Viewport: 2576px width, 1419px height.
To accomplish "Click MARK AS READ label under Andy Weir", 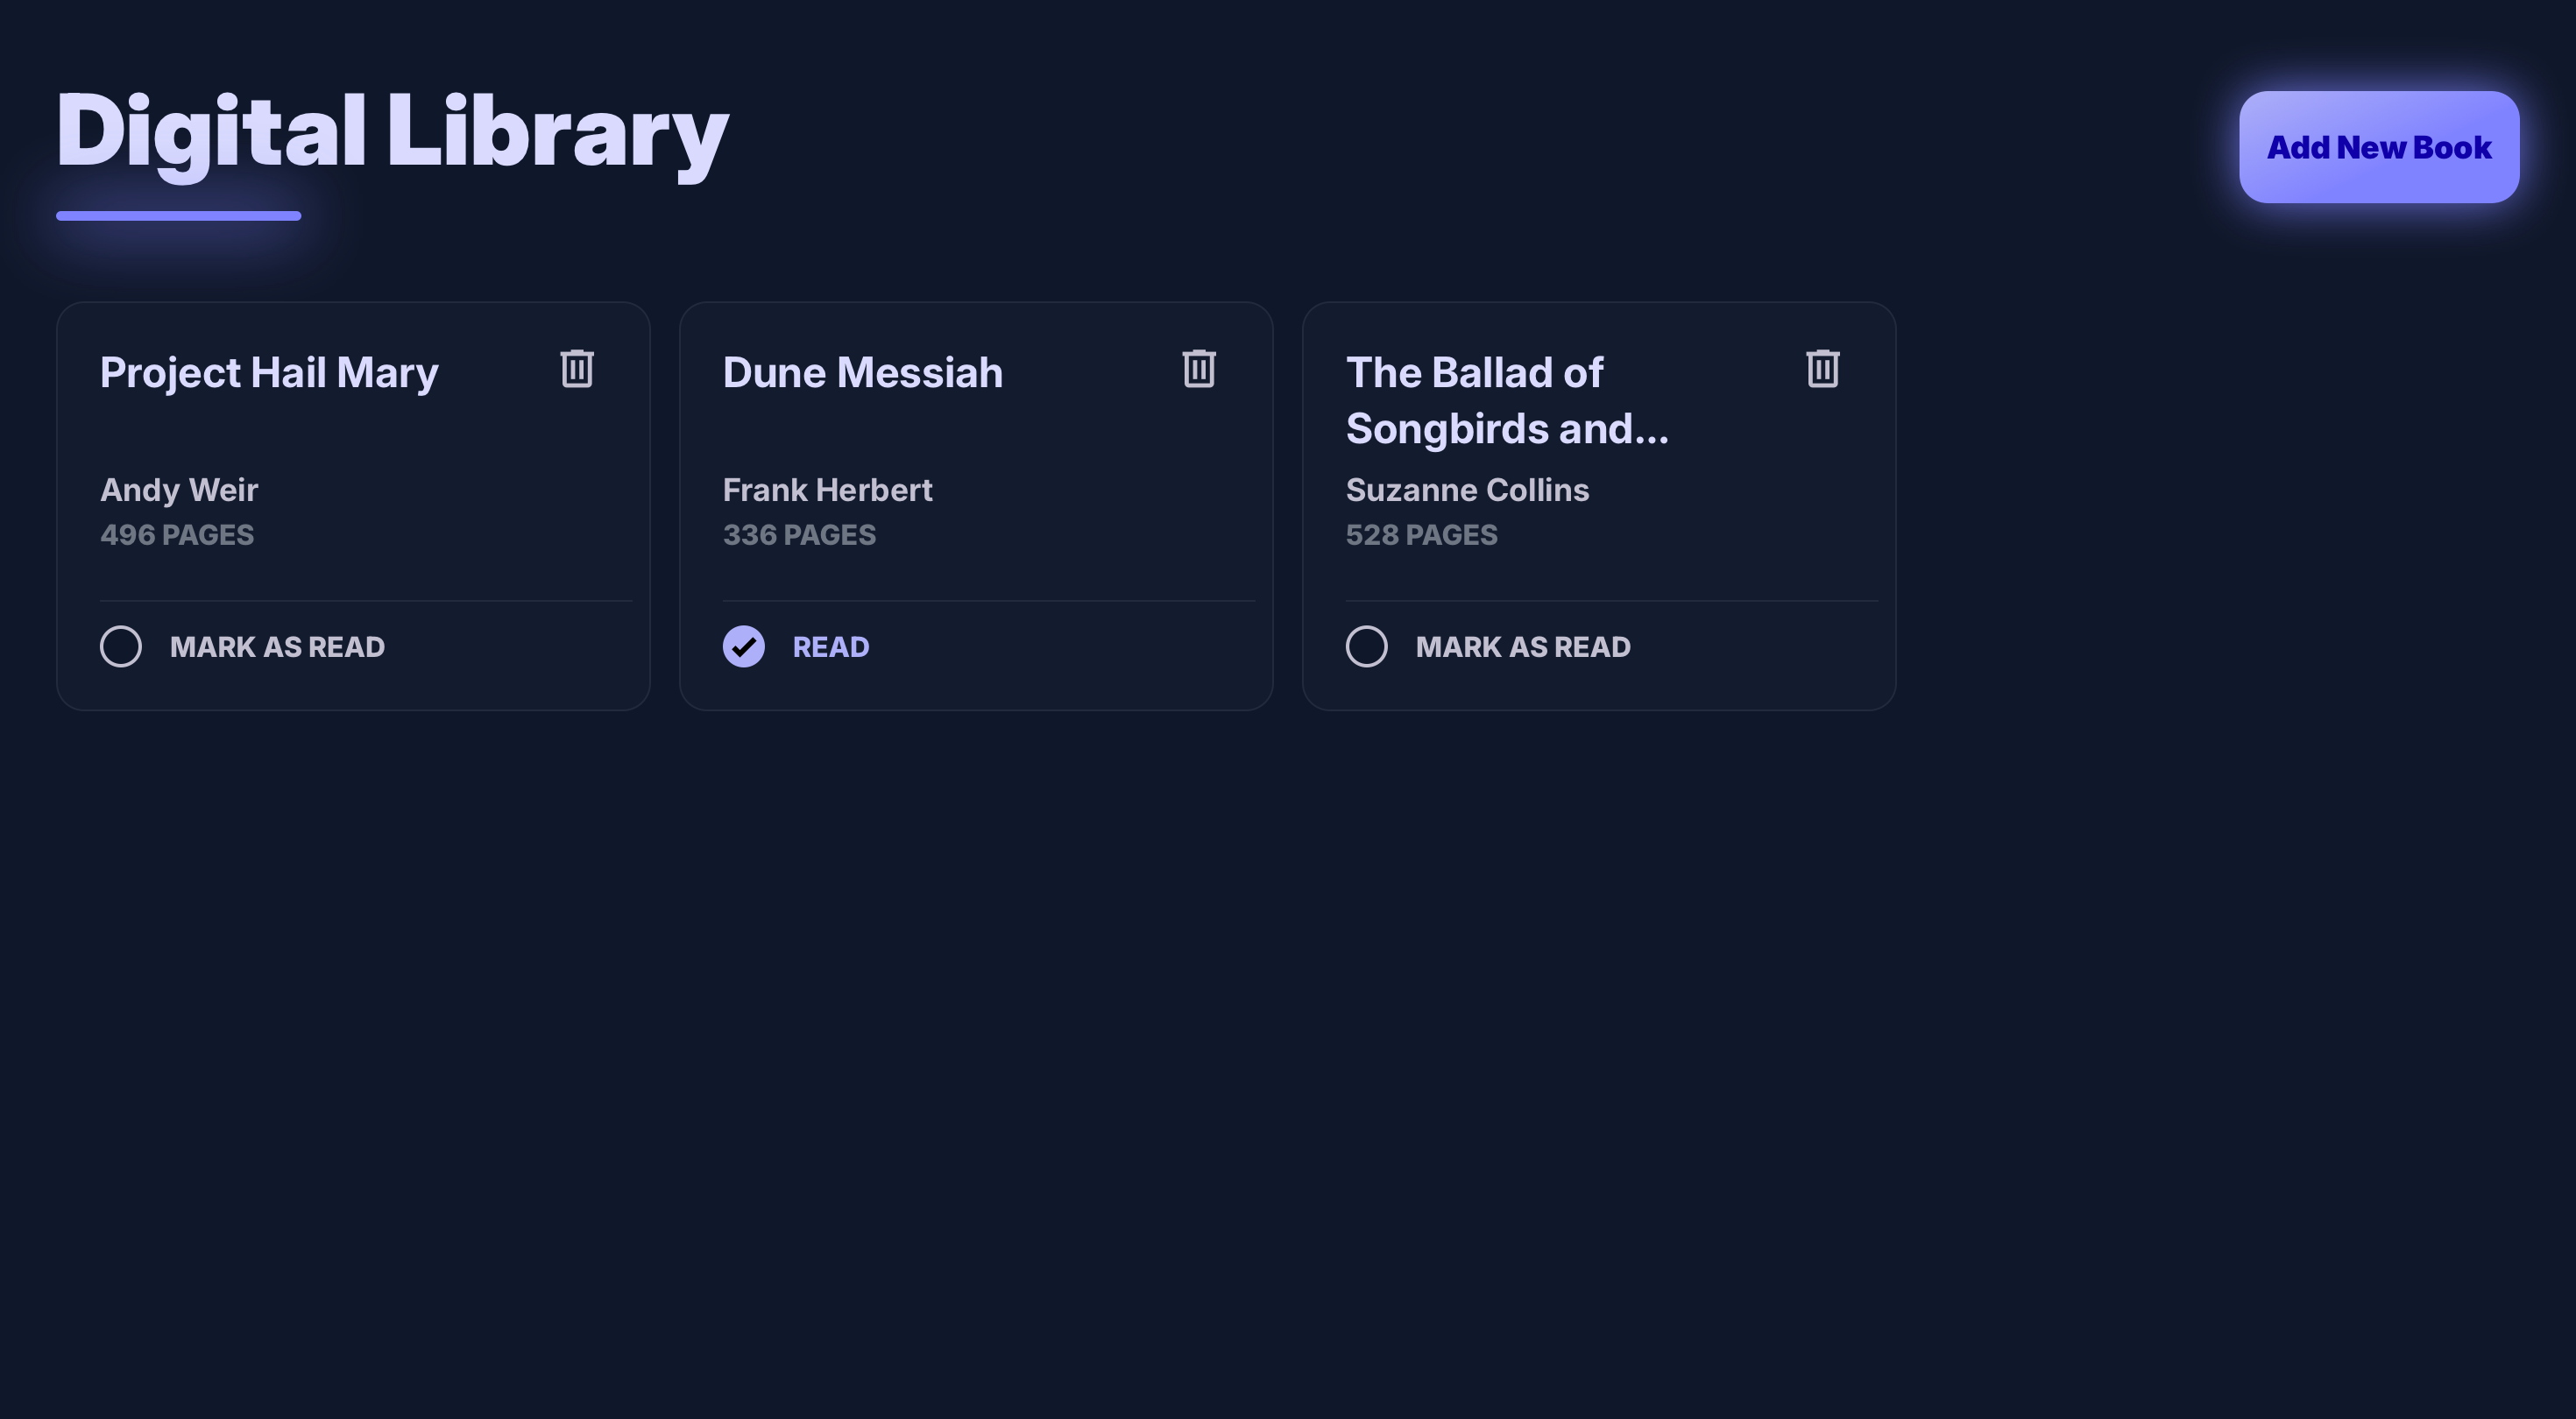I will tap(277, 647).
